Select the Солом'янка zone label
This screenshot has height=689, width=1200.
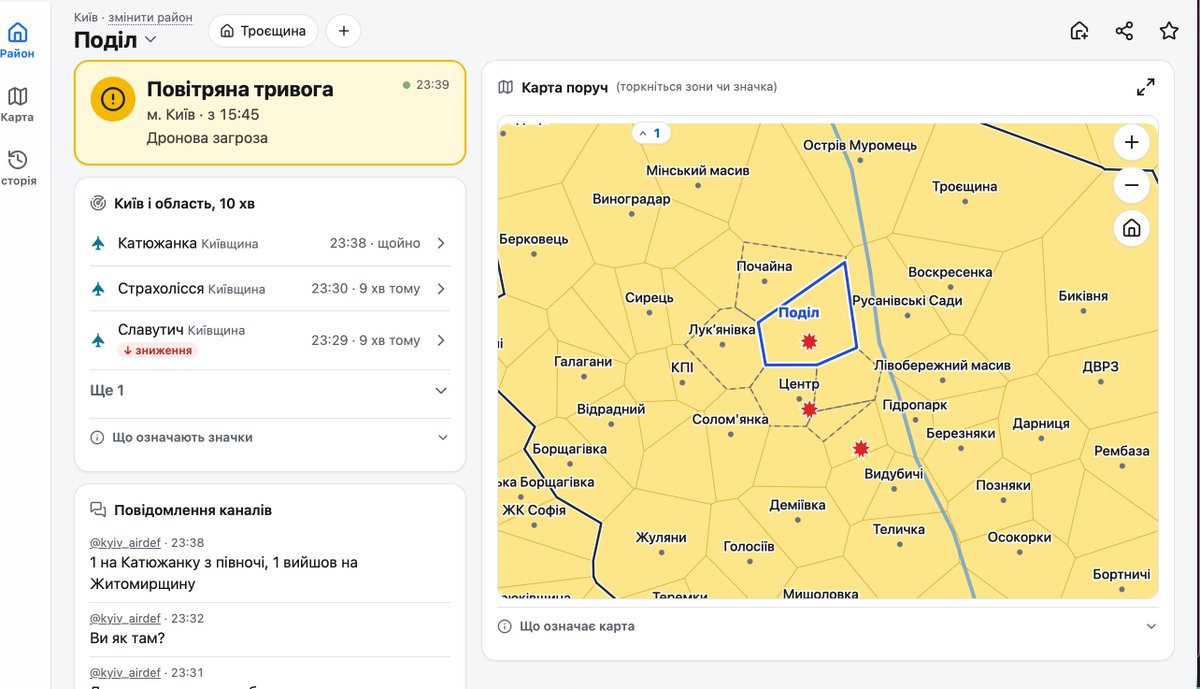(731, 419)
